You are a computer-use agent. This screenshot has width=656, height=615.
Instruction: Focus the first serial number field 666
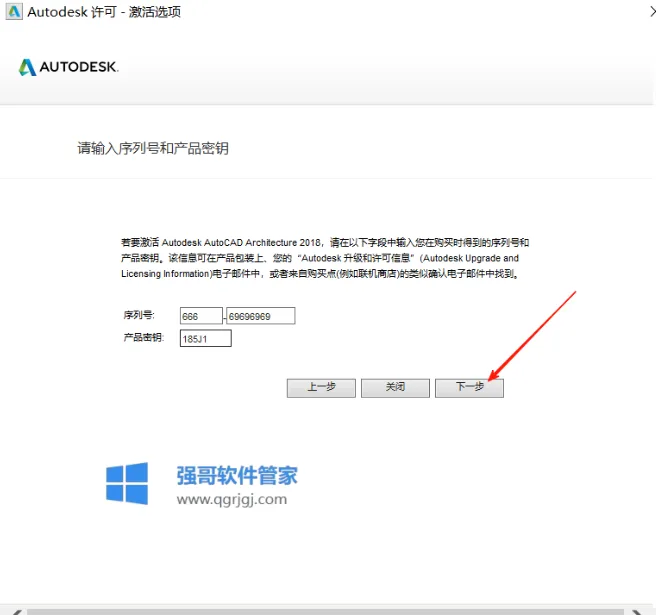coord(201,316)
